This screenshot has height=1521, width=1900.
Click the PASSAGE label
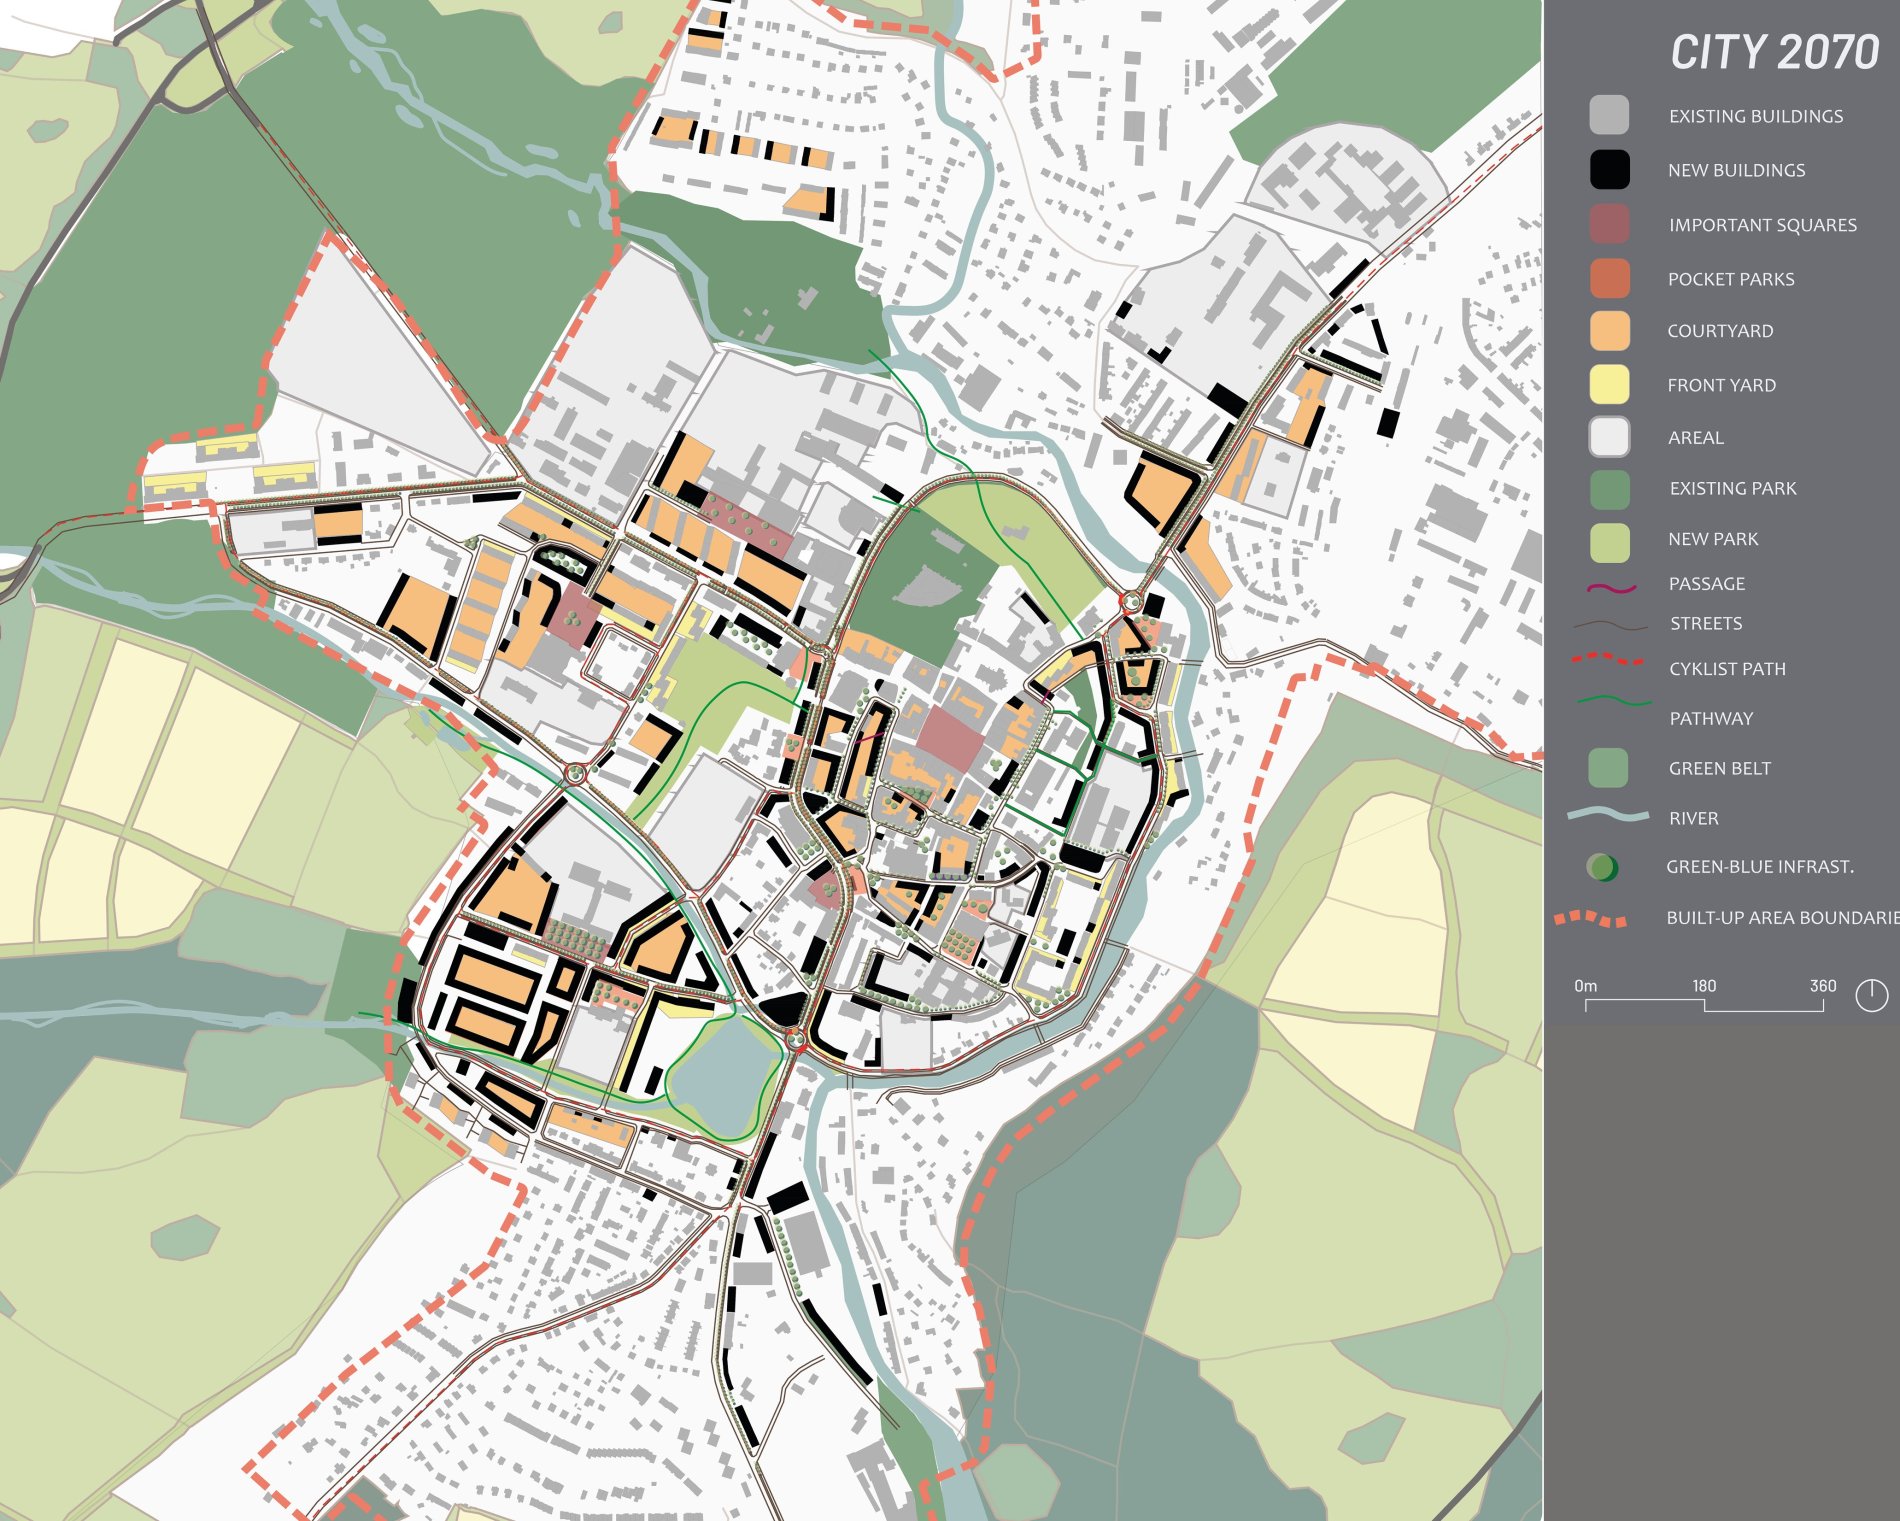[1707, 584]
